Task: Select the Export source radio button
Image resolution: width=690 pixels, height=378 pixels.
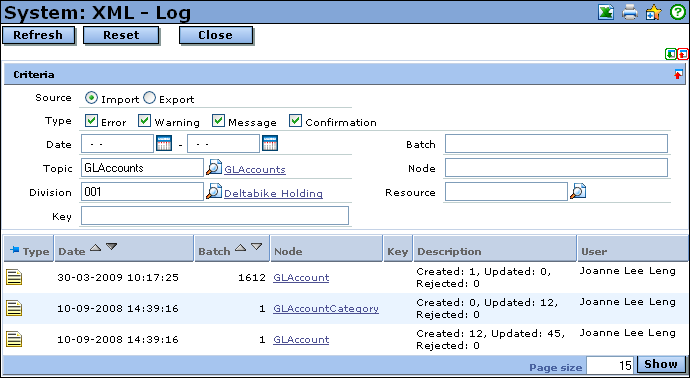Action: click(x=150, y=98)
